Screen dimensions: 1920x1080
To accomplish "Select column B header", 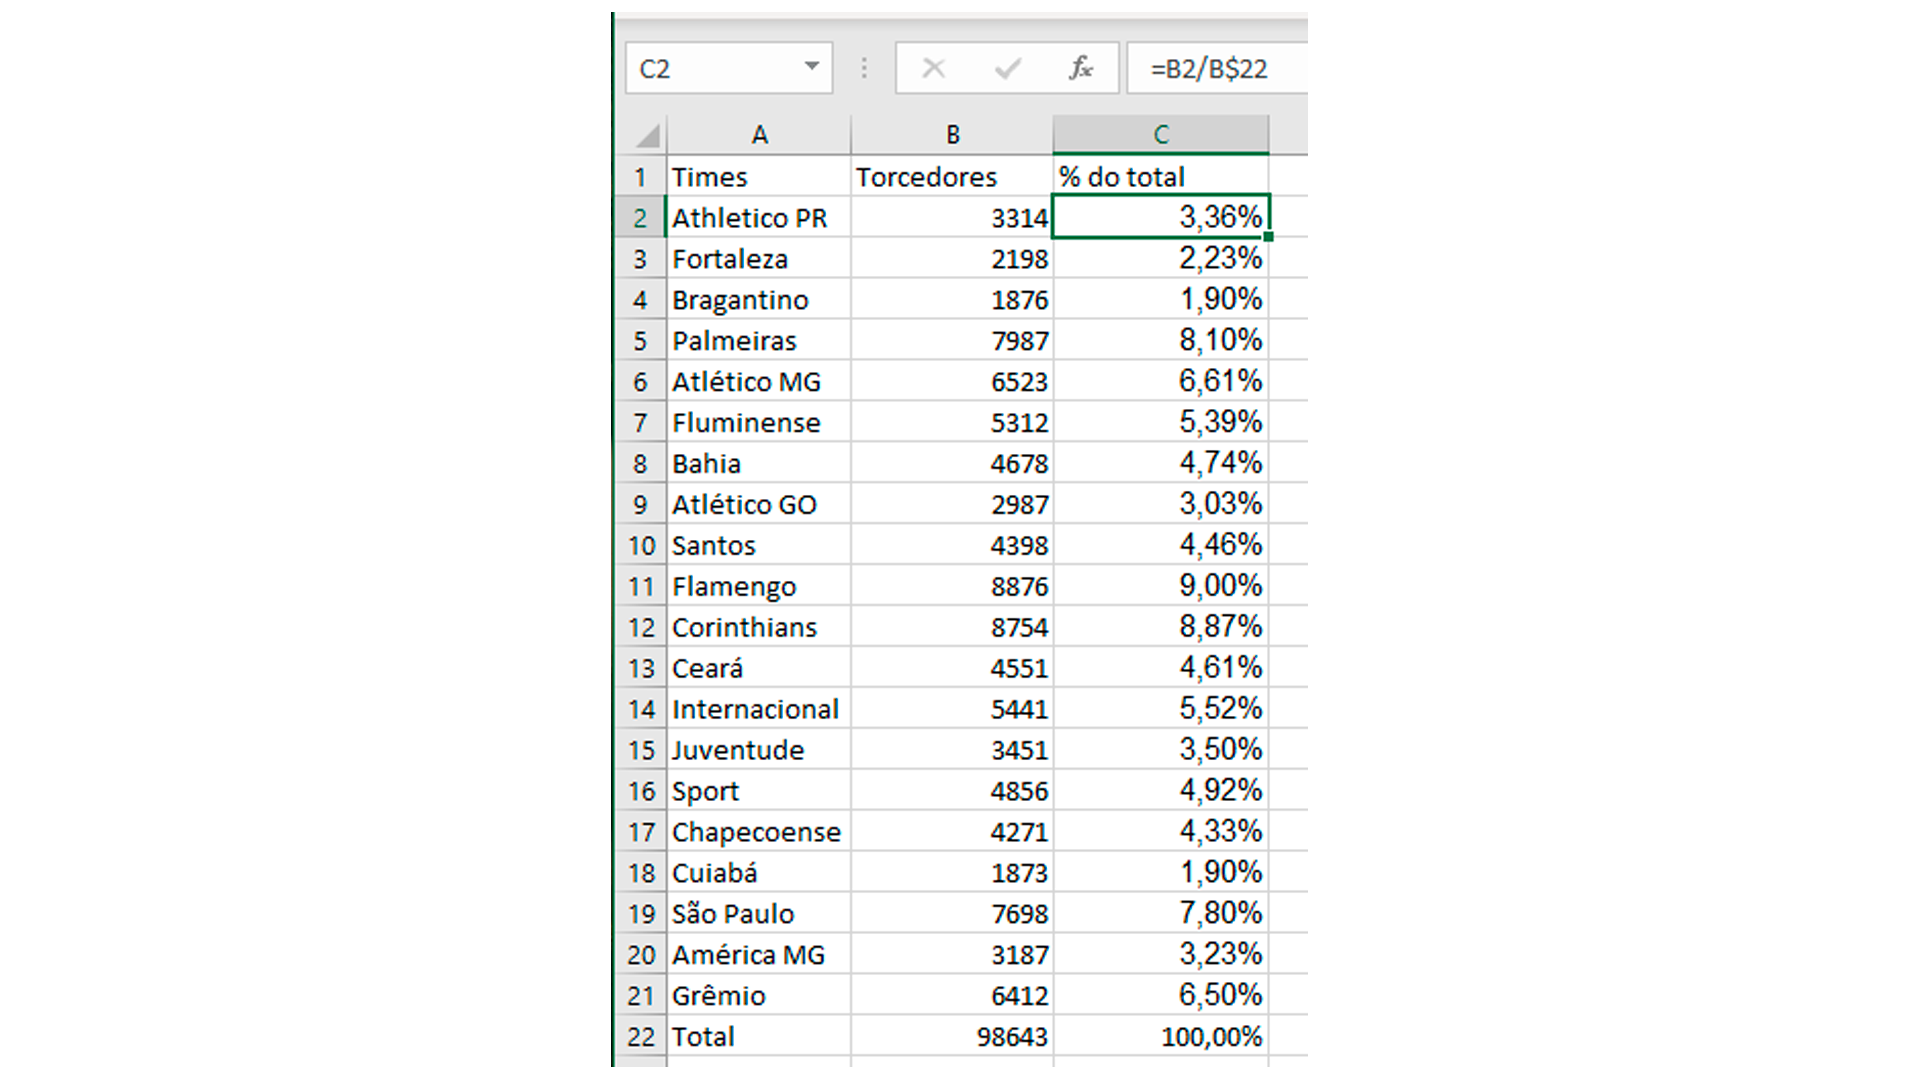I will click(952, 135).
